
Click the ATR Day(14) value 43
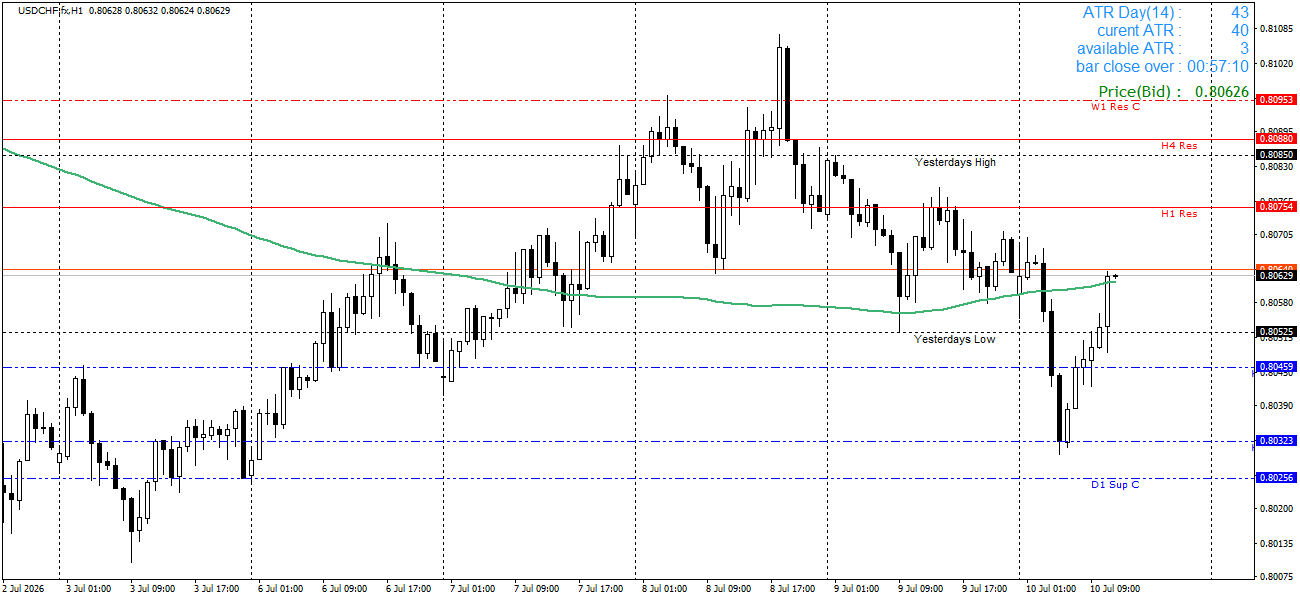click(1240, 13)
